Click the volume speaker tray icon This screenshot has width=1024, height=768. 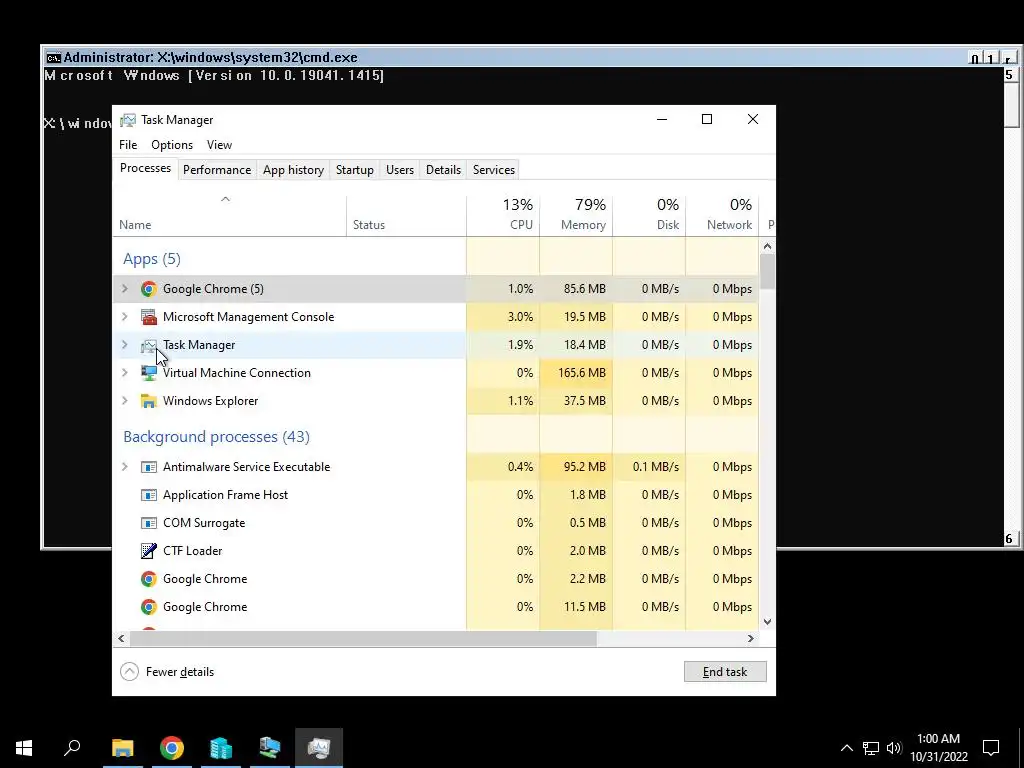click(x=894, y=748)
